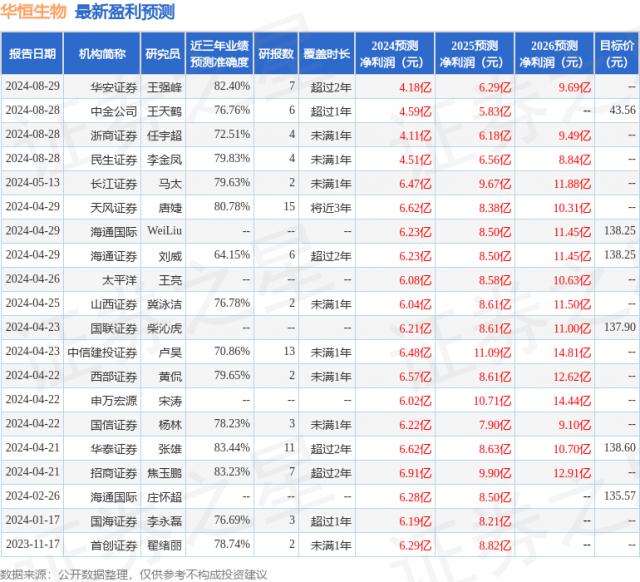Select the 华安证券 institution cell
This screenshot has width=640, height=582.
coord(111,86)
